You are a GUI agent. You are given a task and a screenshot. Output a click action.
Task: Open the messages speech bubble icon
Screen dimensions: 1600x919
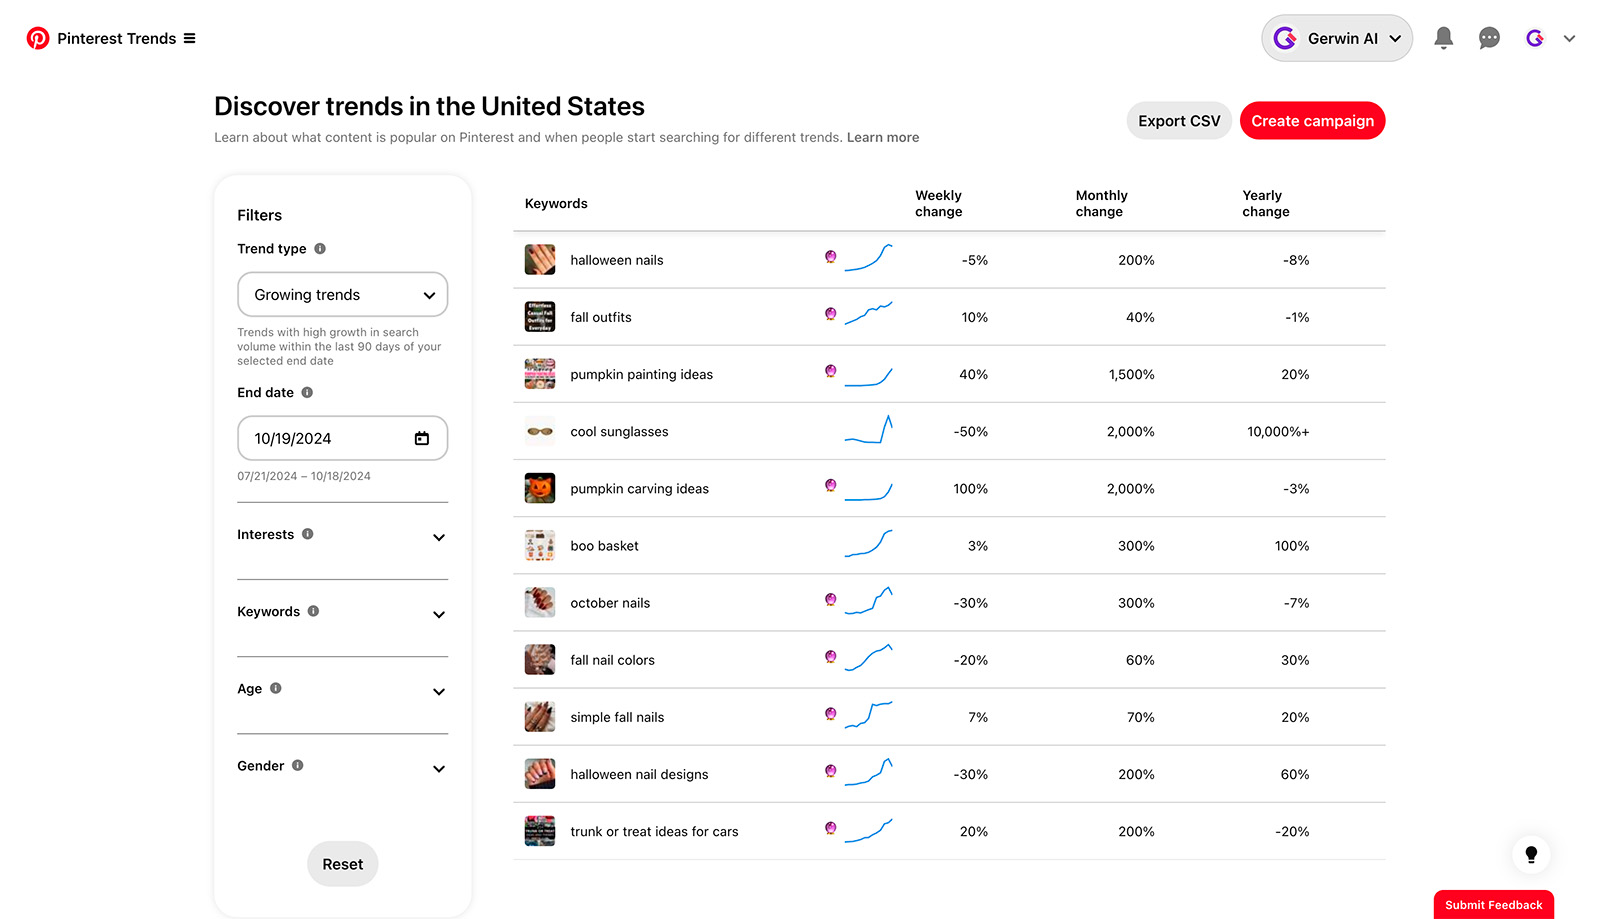pos(1489,38)
